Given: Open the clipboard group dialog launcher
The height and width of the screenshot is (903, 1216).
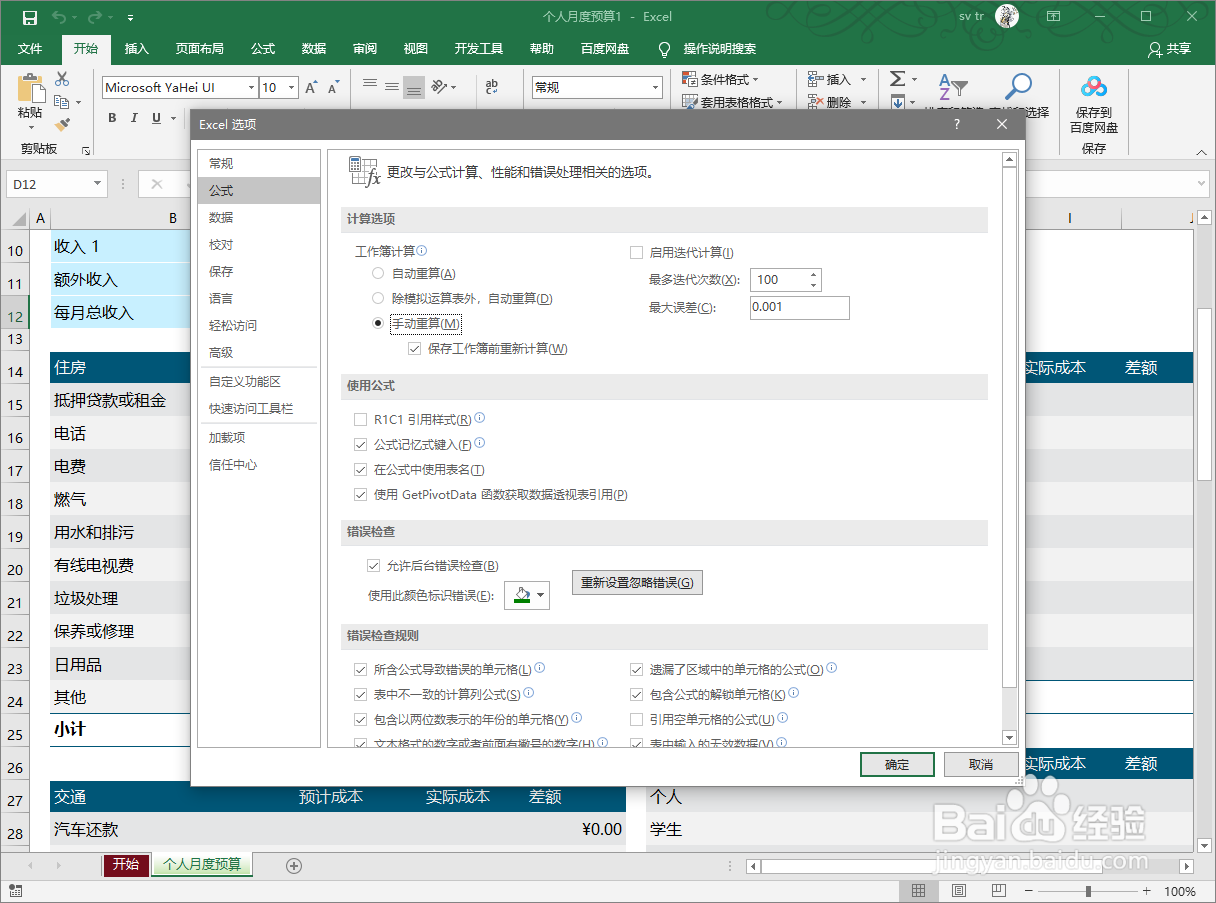Looking at the screenshot, I should coord(86,150).
